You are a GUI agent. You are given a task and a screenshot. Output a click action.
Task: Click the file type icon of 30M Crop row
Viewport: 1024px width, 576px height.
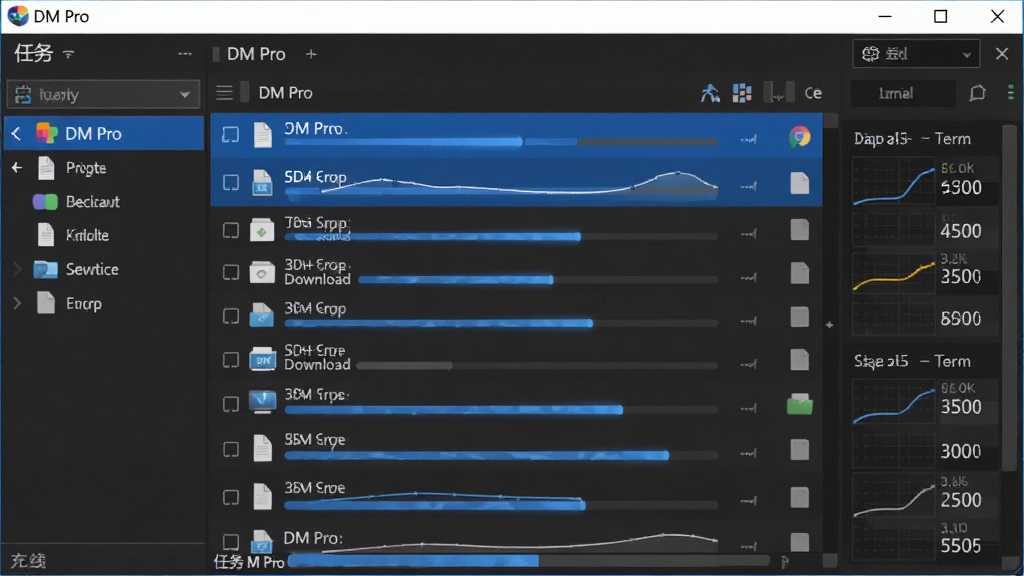click(x=262, y=315)
